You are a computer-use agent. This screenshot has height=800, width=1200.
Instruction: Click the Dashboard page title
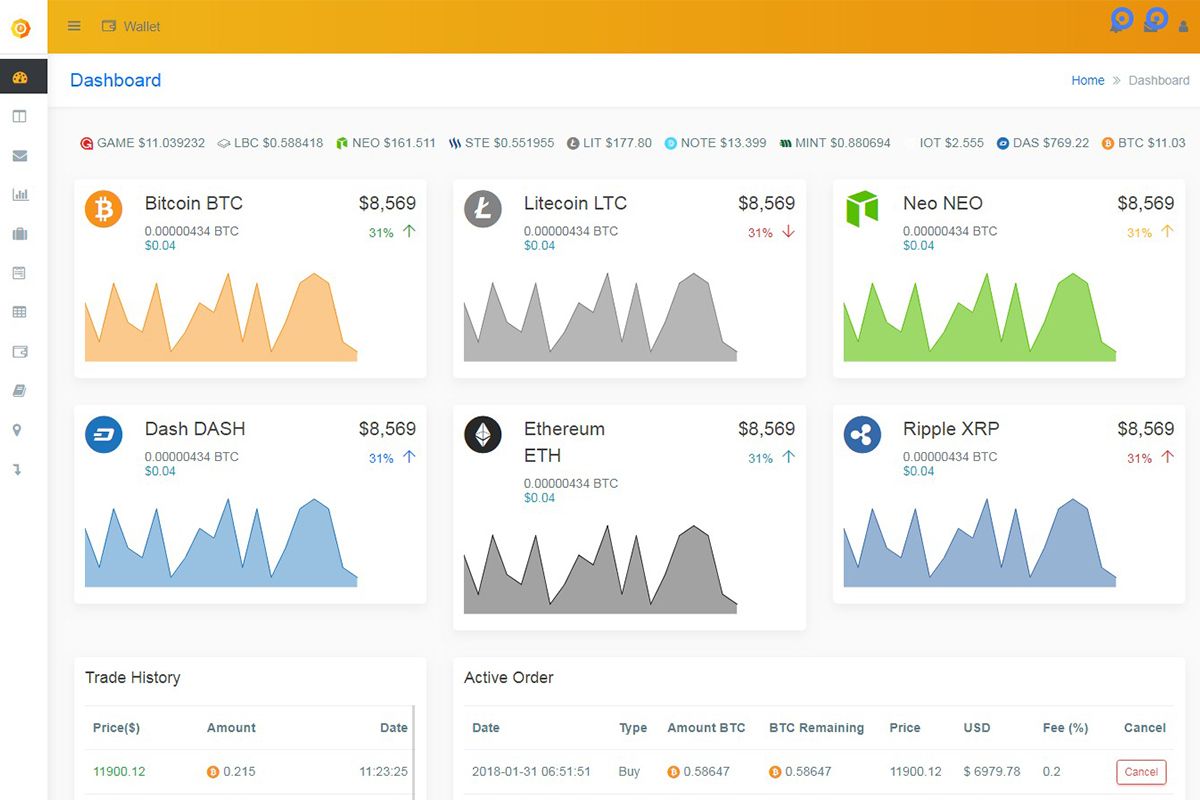(x=115, y=80)
